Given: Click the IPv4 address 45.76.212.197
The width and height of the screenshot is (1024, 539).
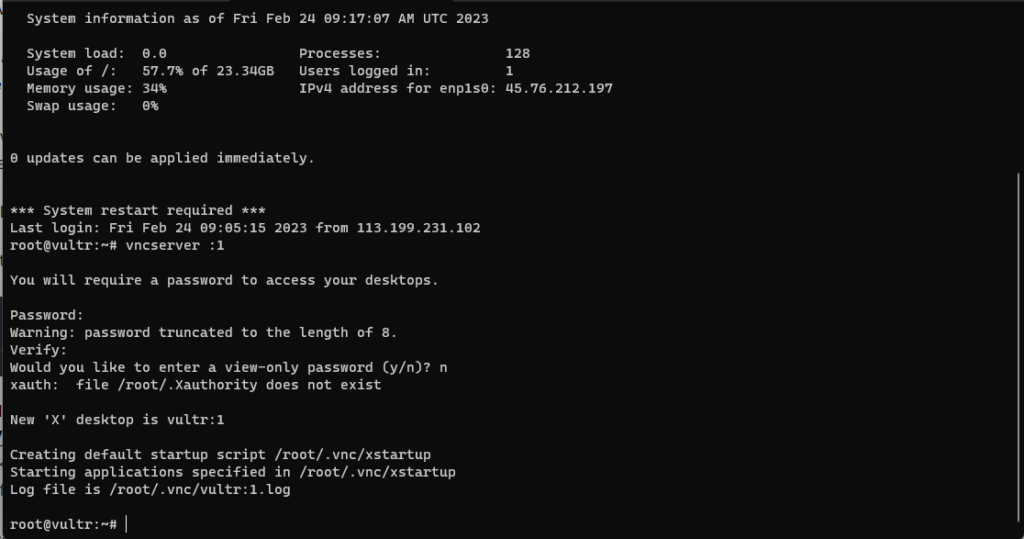Looking at the screenshot, I should [x=559, y=88].
